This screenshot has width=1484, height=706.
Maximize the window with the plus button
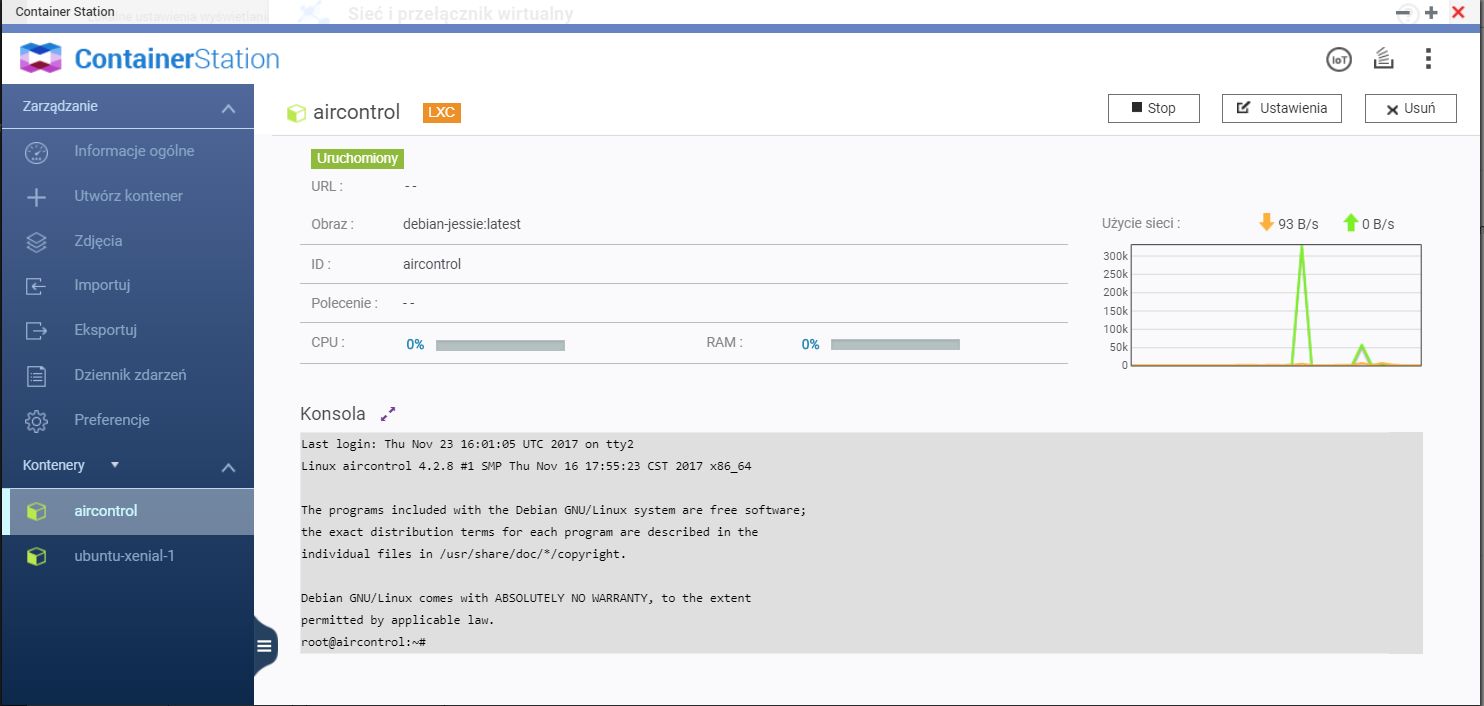click(x=1432, y=12)
